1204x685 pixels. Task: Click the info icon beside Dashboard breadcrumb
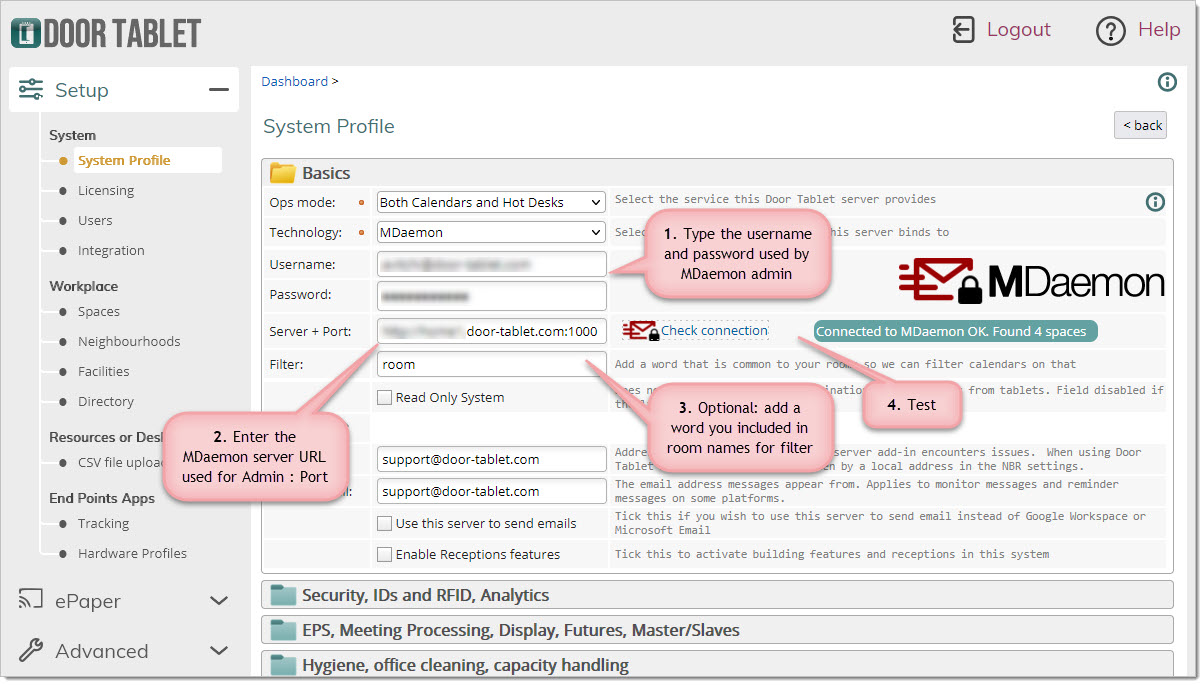click(1166, 82)
